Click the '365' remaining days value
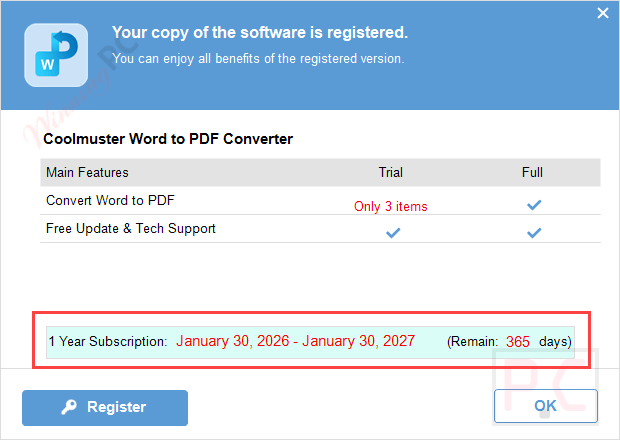The image size is (620, 440). click(x=518, y=342)
